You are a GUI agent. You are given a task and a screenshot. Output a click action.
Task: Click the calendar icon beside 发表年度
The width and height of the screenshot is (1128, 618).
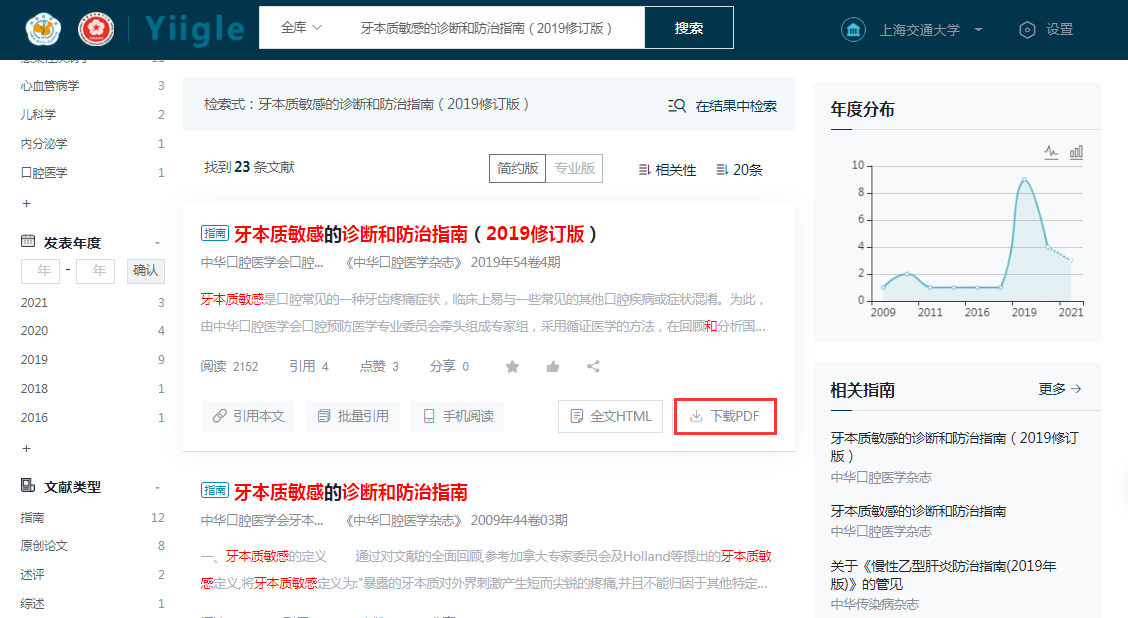tap(28, 241)
